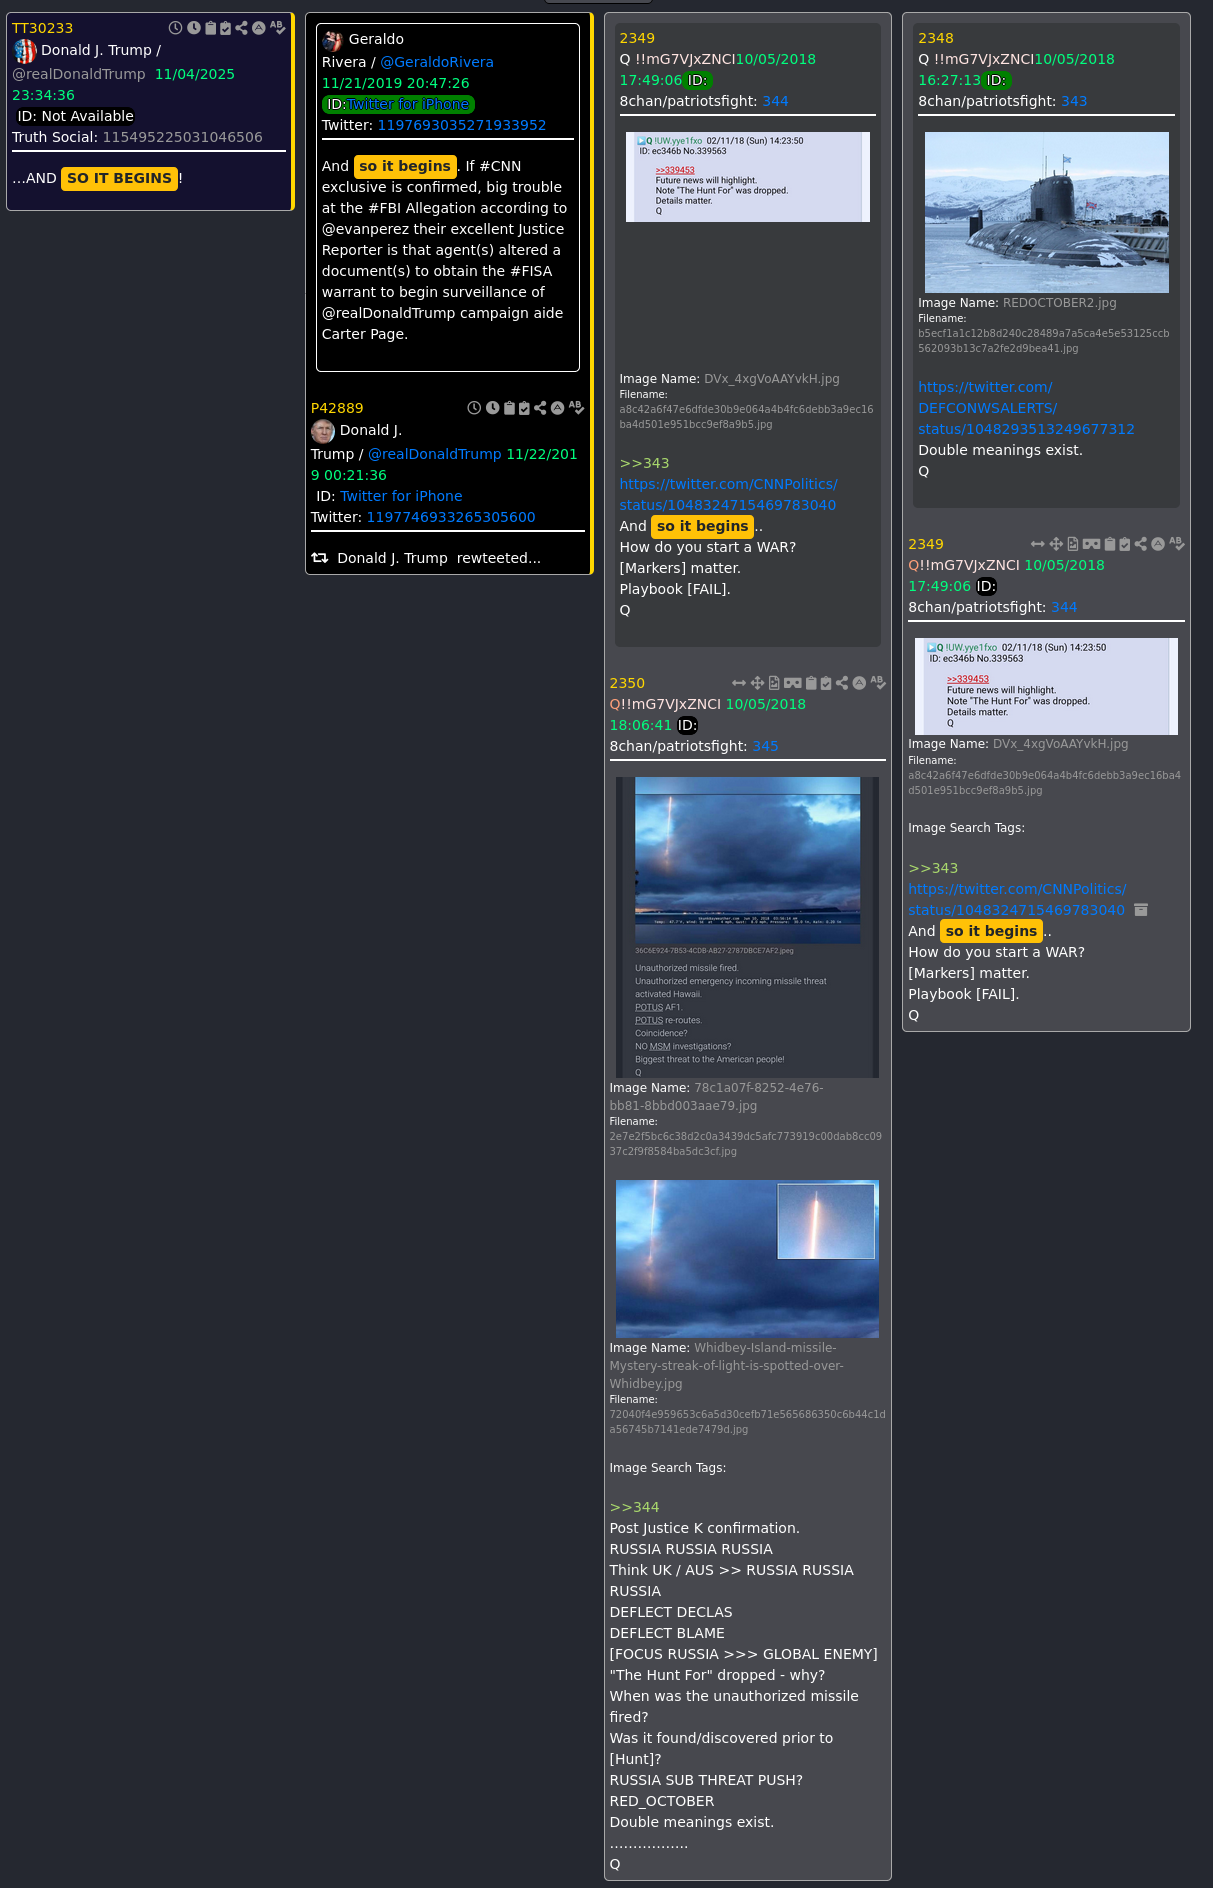
Task: Click the outlined clock icon on TT30233
Action: pos(175,28)
